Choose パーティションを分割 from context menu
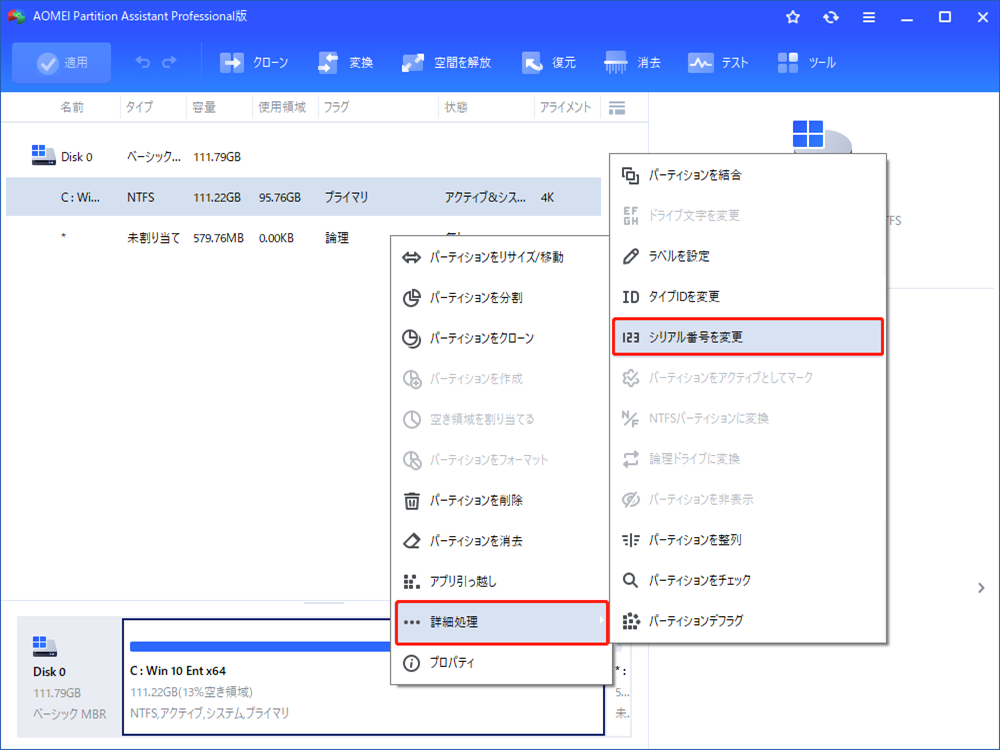Screen dimensions: 1000x750 click(x=501, y=298)
